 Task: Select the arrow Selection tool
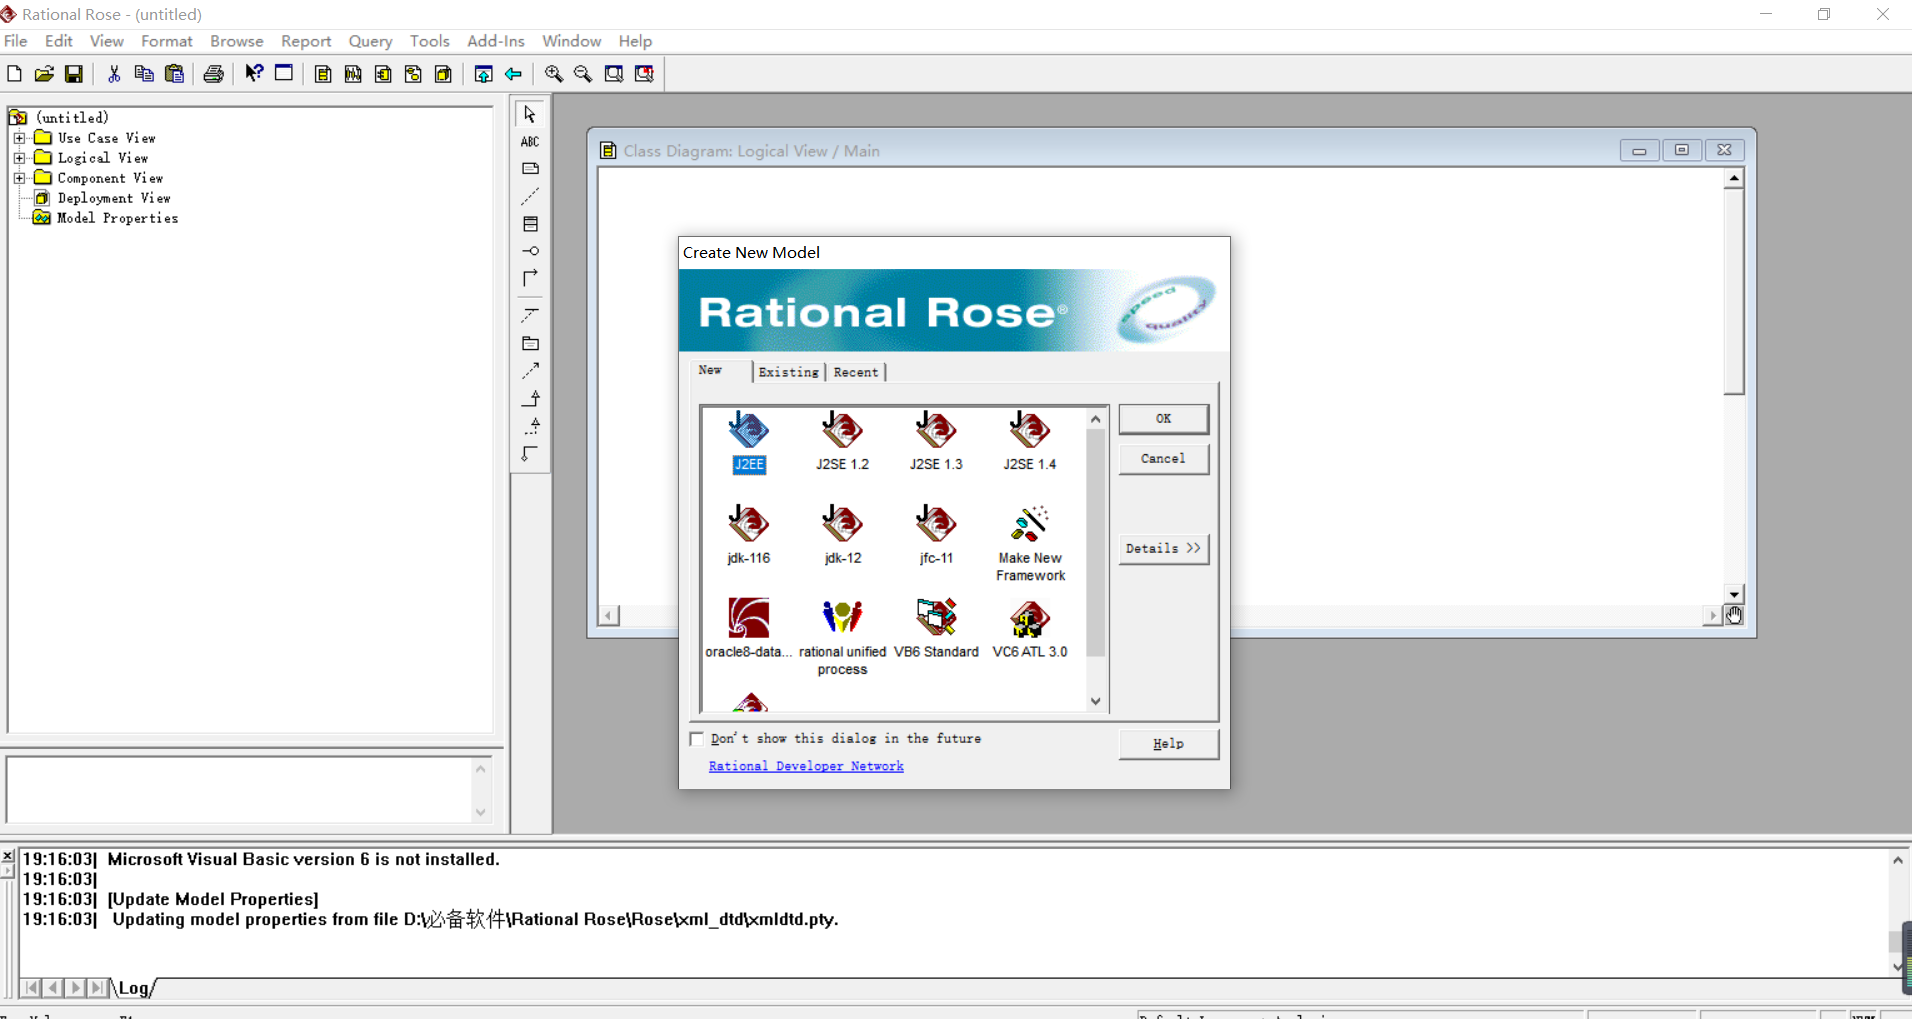(x=530, y=114)
